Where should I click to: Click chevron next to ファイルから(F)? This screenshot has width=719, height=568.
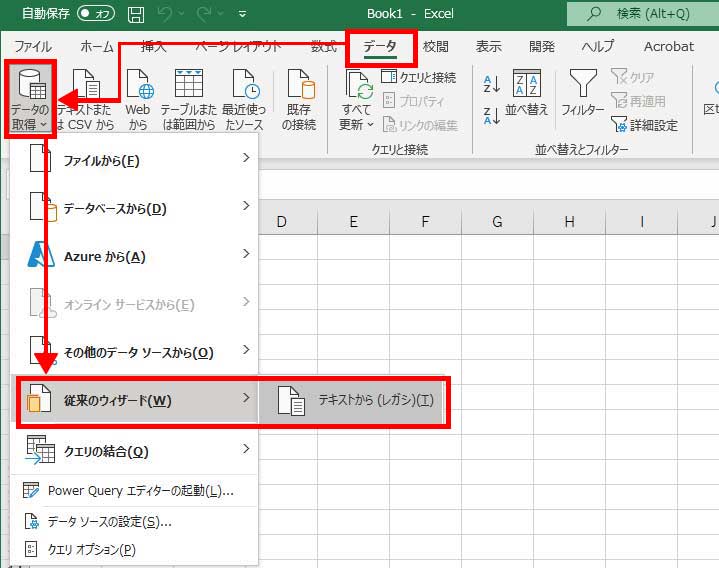[246, 158]
